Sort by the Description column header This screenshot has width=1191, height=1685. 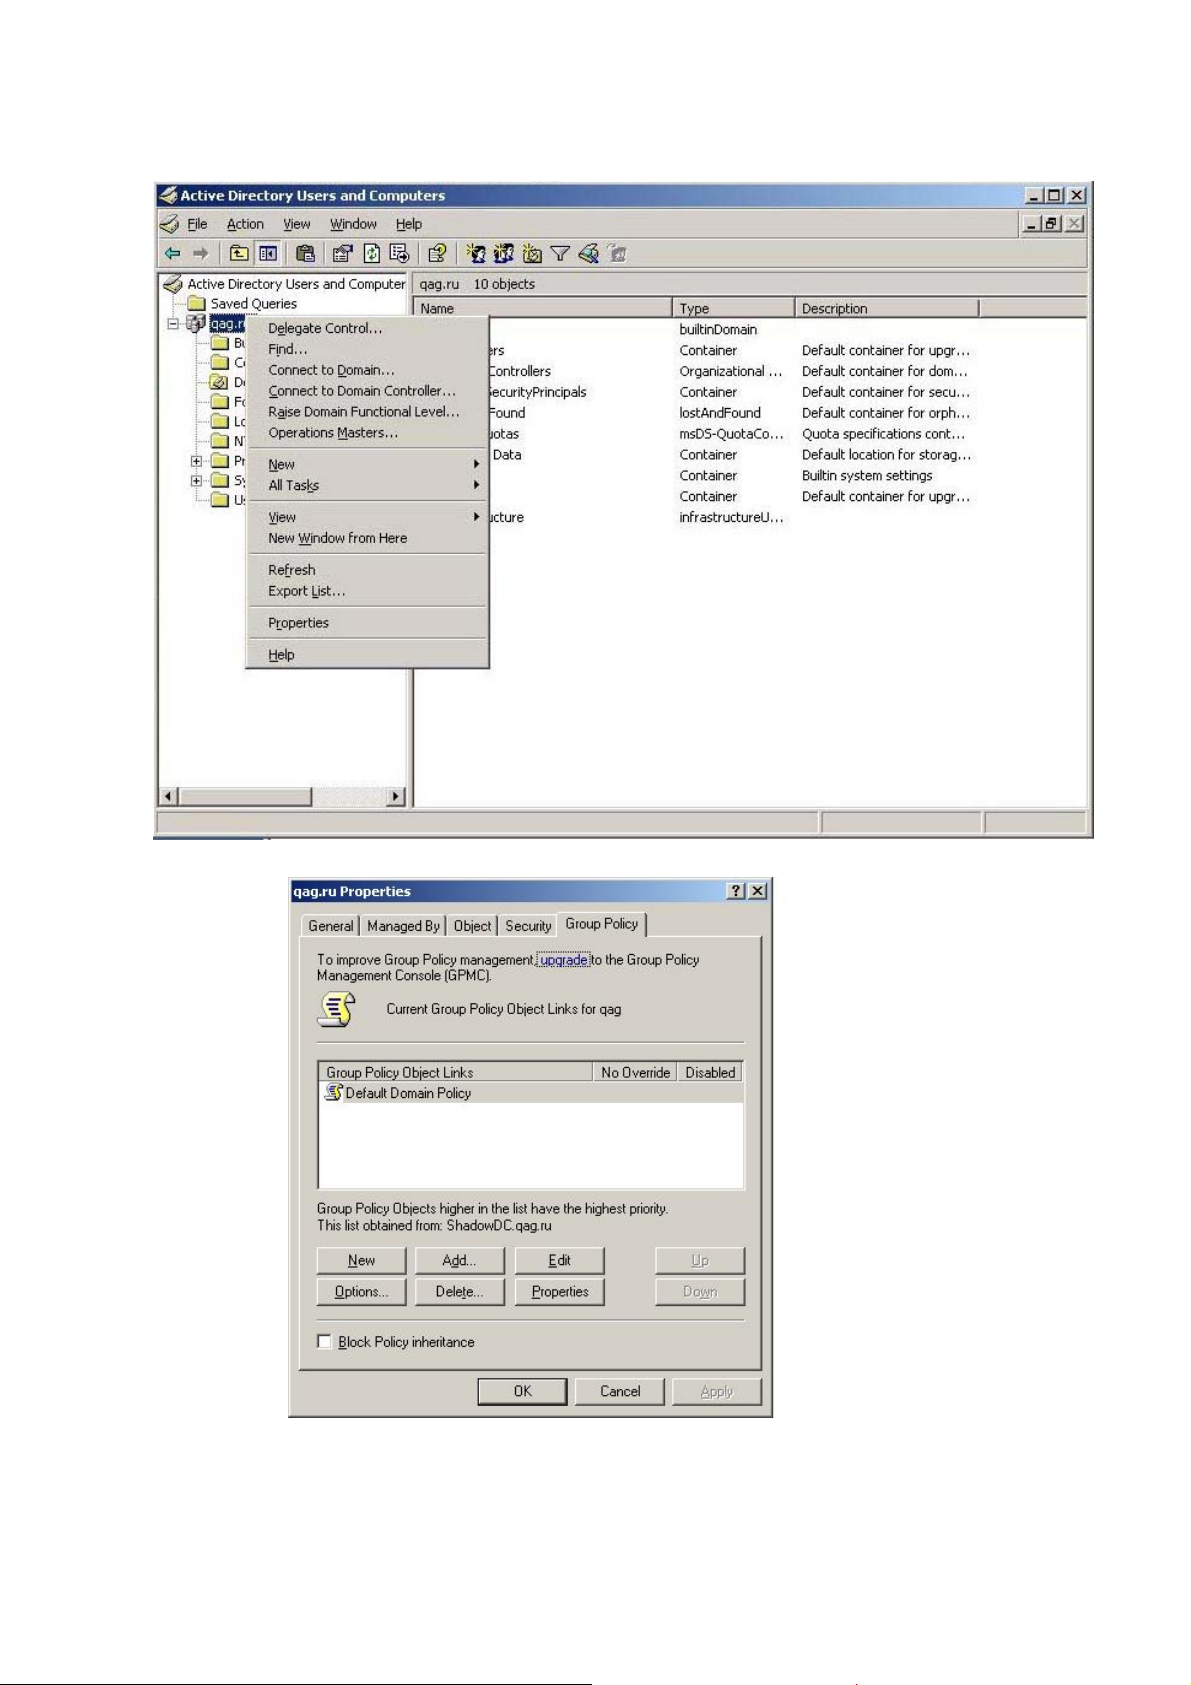887,308
